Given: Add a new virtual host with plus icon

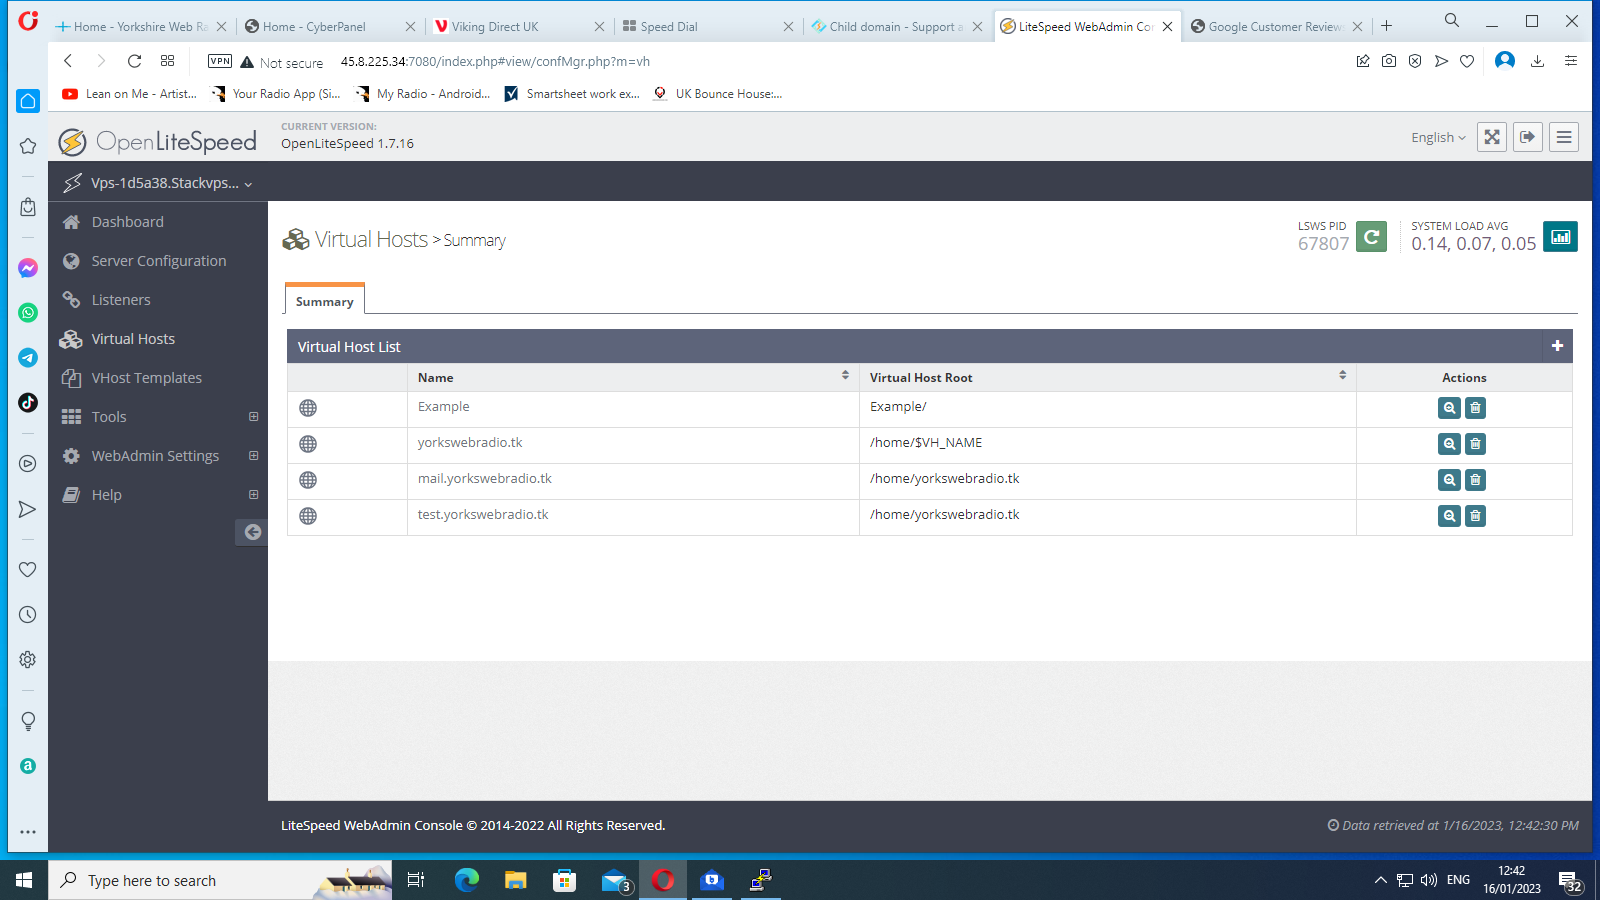Looking at the screenshot, I should tap(1557, 346).
